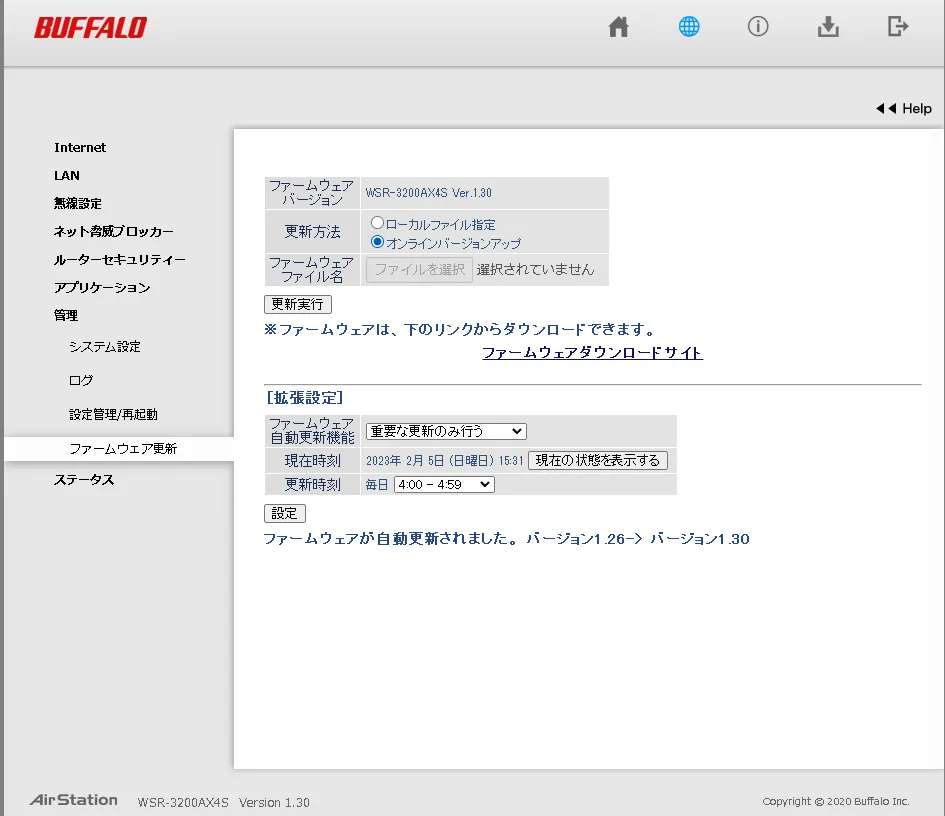The width and height of the screenshot is (945, 816).
Task: Open 設定管理/再起動 submenu item
Action: click(113, 415)
